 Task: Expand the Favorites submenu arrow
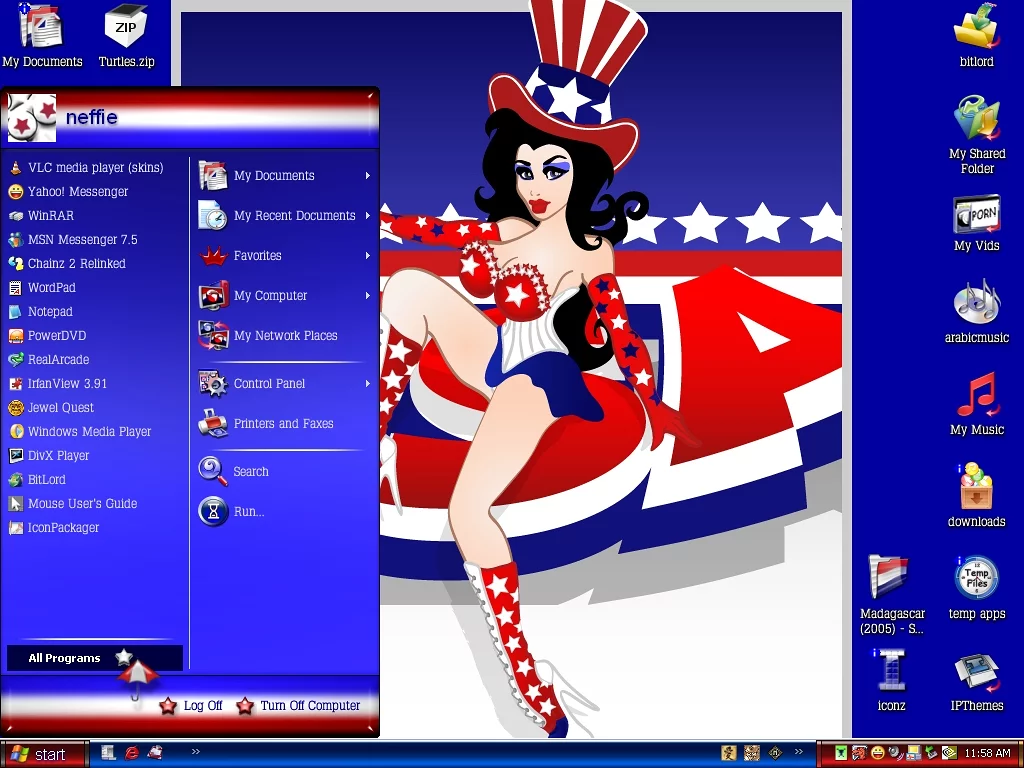(368, 256)
